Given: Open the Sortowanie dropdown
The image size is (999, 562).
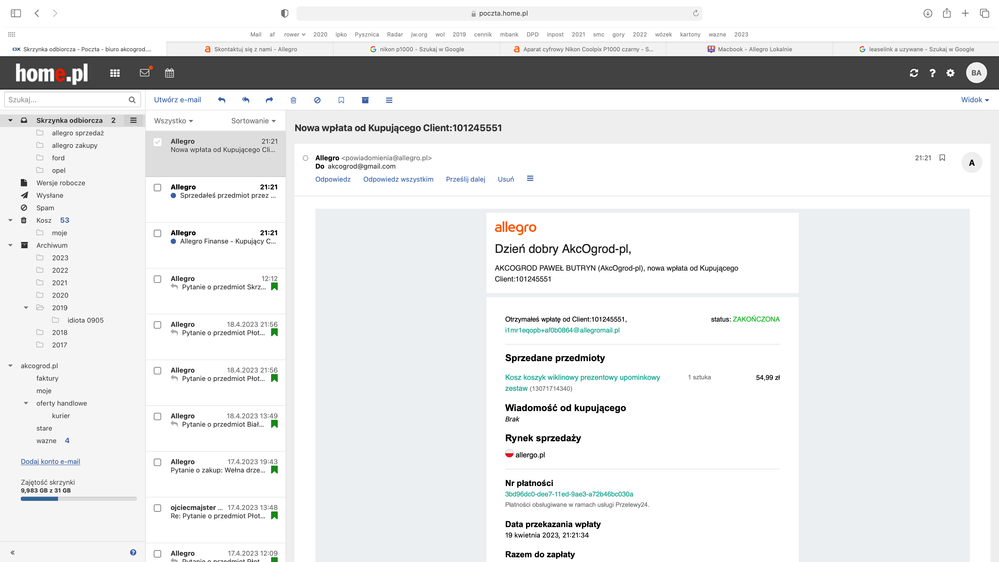Looking at the screenshot, I should tap(253, 121).
